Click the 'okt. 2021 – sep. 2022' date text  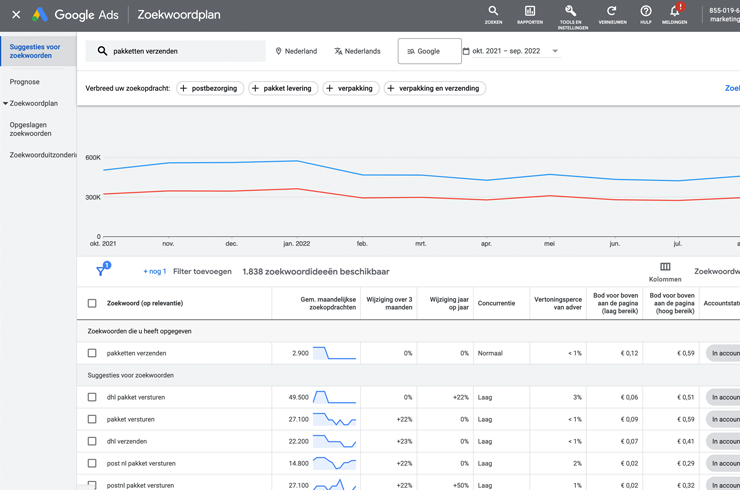(x=506, y=51)
